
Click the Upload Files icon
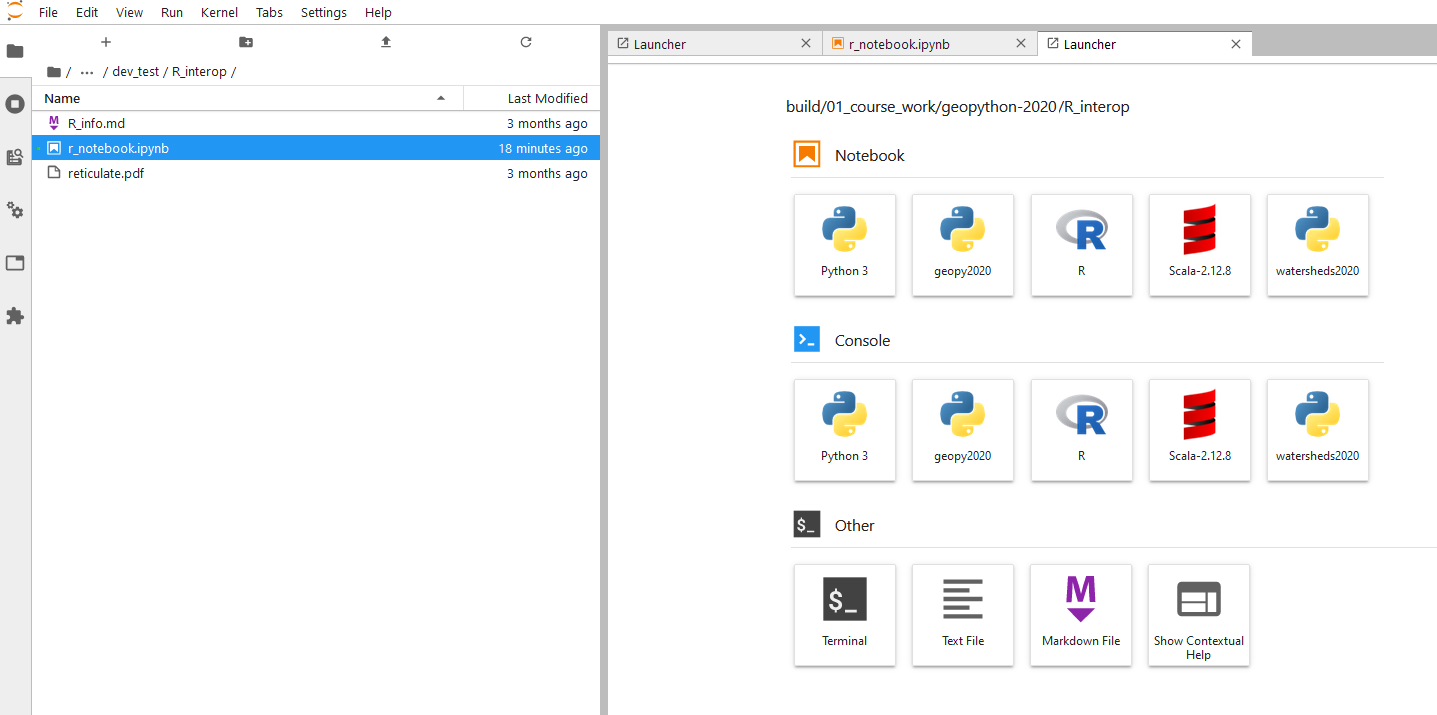[x=386, y=42]
